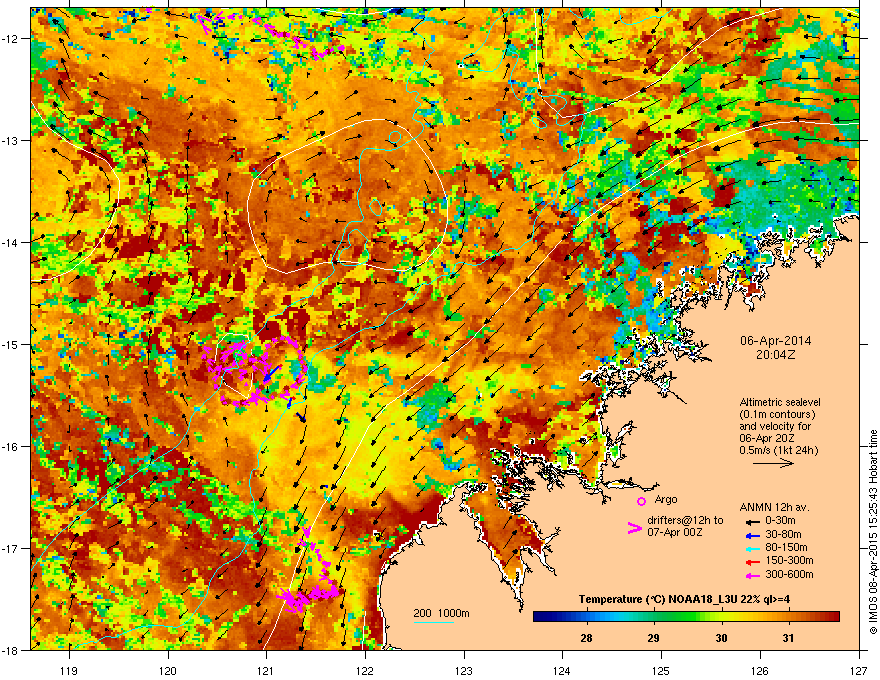The width and height of the screenshot is (880, 680).
Task: Click the longitude axis label 123
Action: pyautogui.click(x=464, y=670)
